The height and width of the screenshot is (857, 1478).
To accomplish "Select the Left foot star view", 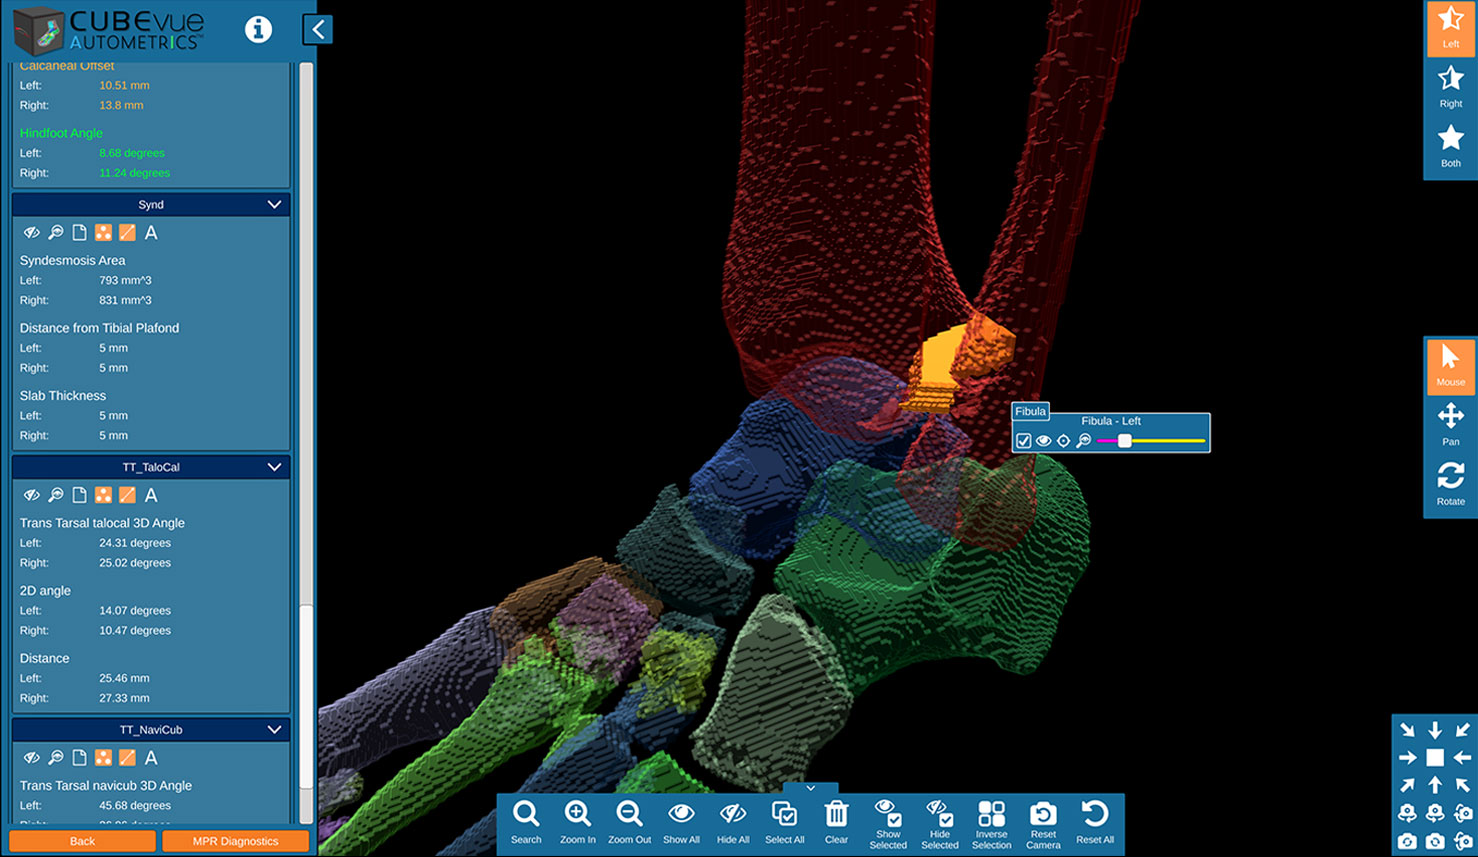I will click(x=1450, y=27).
